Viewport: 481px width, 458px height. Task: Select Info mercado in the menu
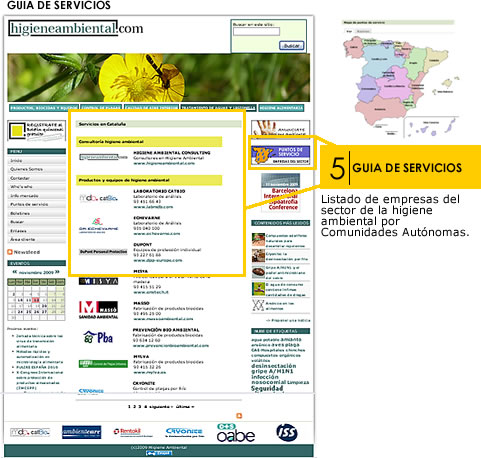click(x=36, y=196)
